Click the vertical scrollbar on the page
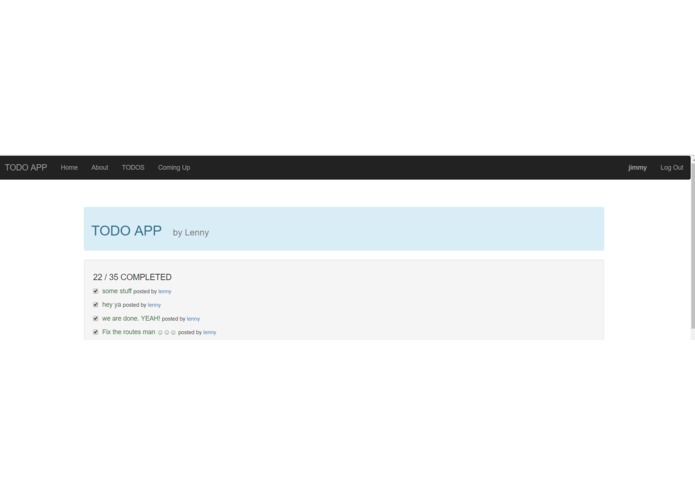 [x=693, y=248]
